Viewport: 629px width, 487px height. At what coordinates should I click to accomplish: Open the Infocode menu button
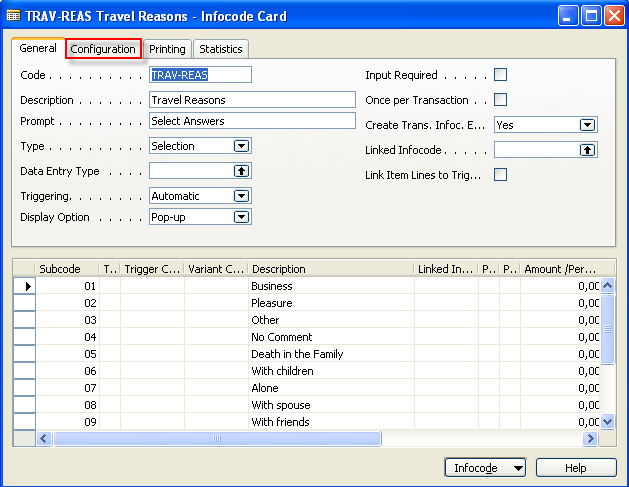(486, 468)
